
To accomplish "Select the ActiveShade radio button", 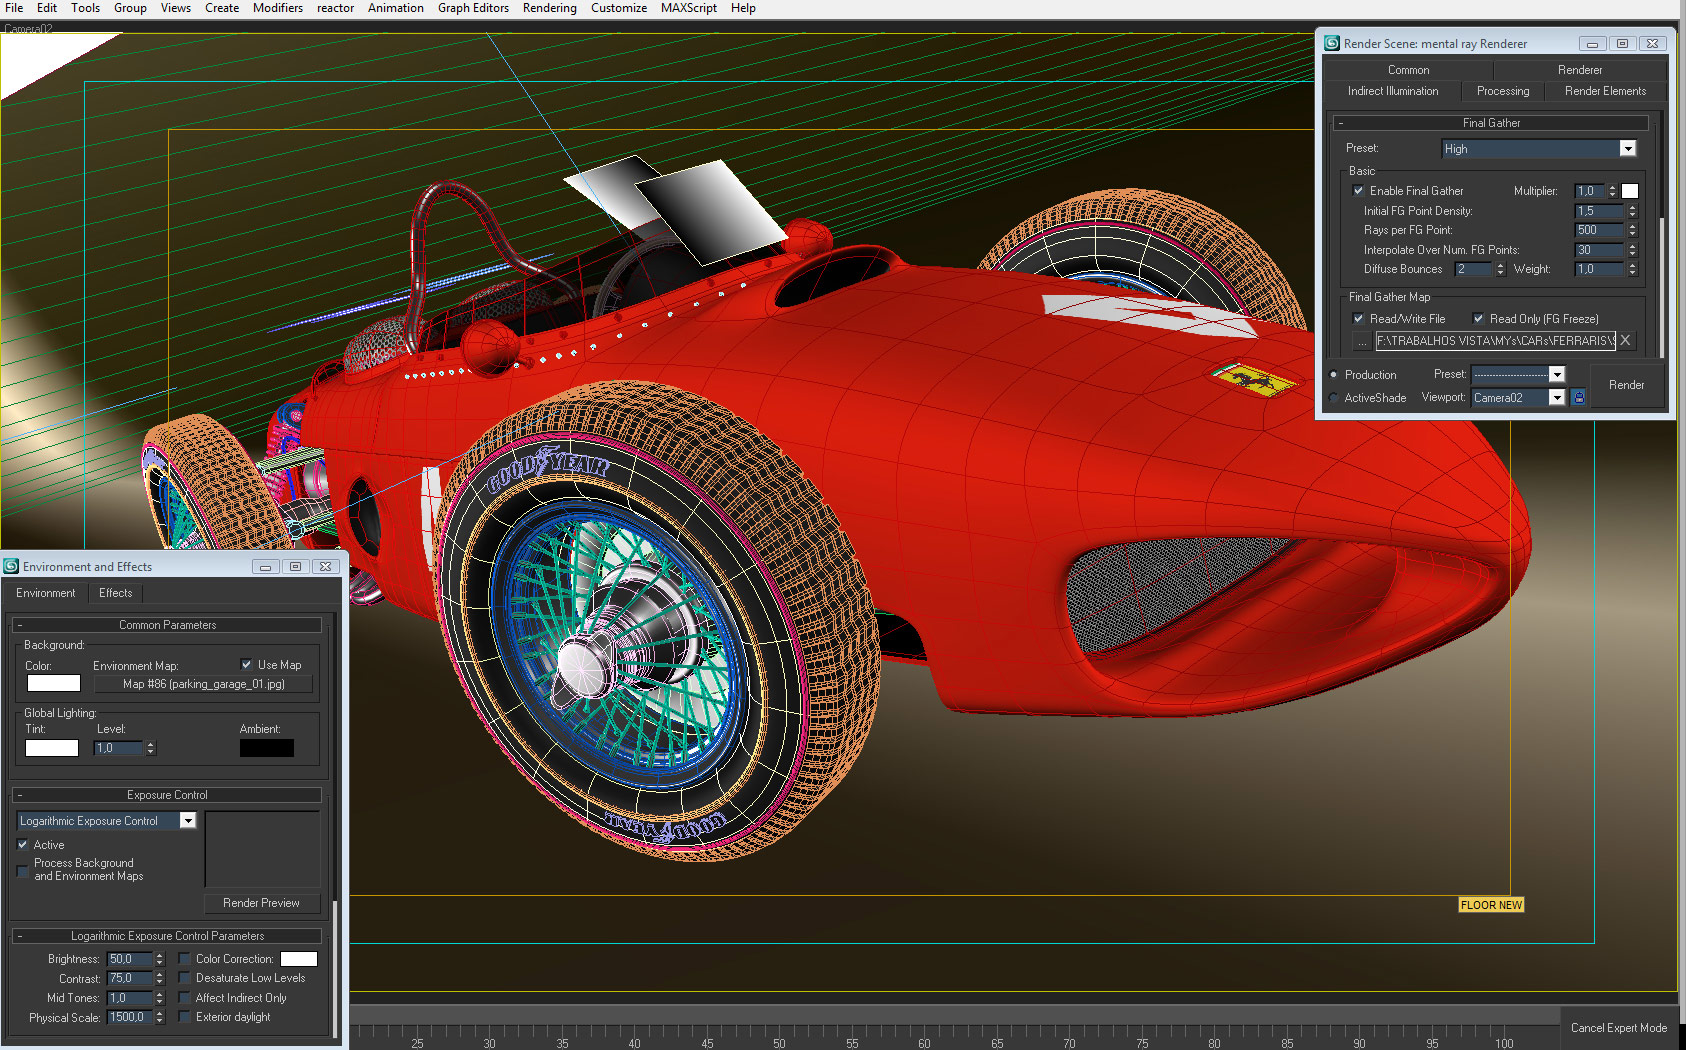I will coord(1334,398).
